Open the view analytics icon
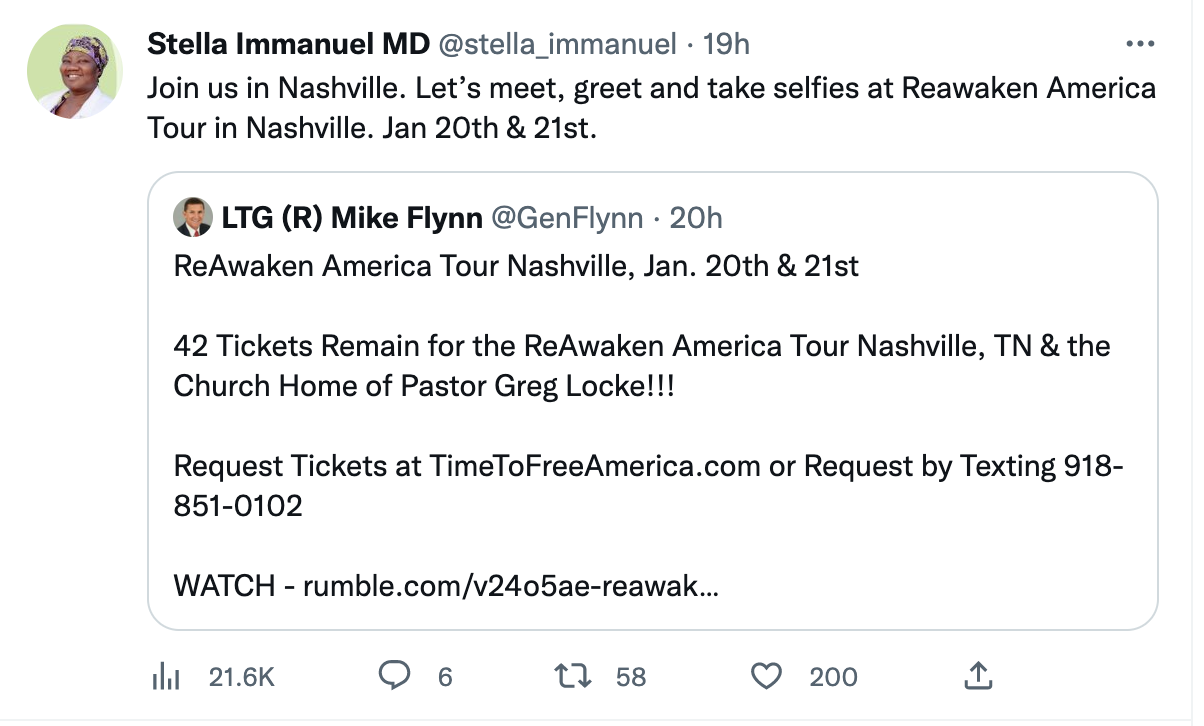This screenshot has width=1204, height=726. tap(167, 676)
